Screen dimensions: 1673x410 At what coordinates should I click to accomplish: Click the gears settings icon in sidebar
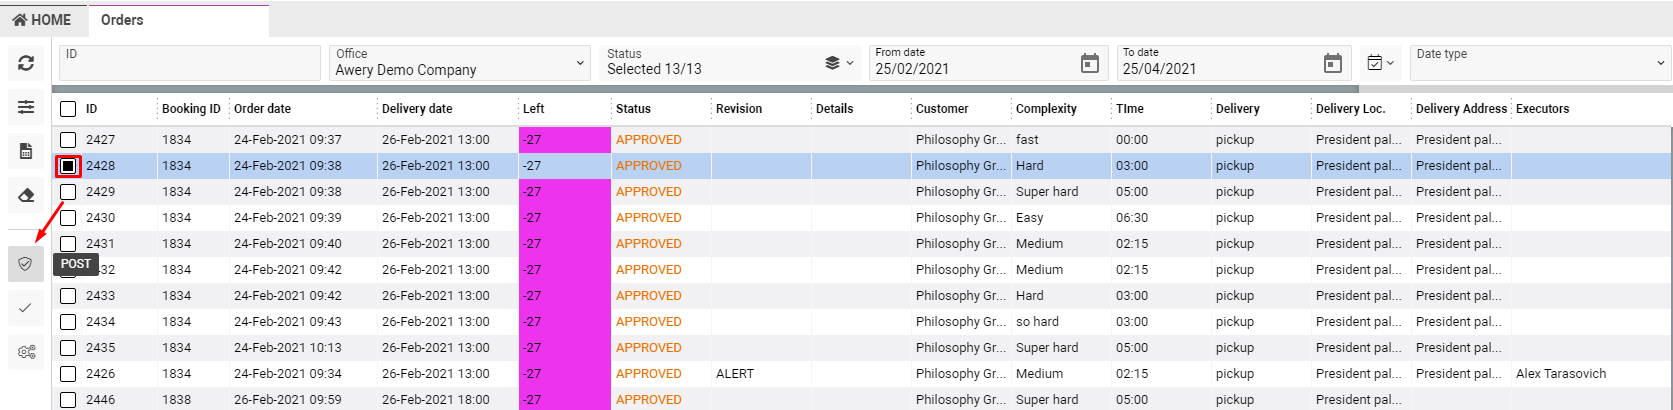tap(26, 352)
